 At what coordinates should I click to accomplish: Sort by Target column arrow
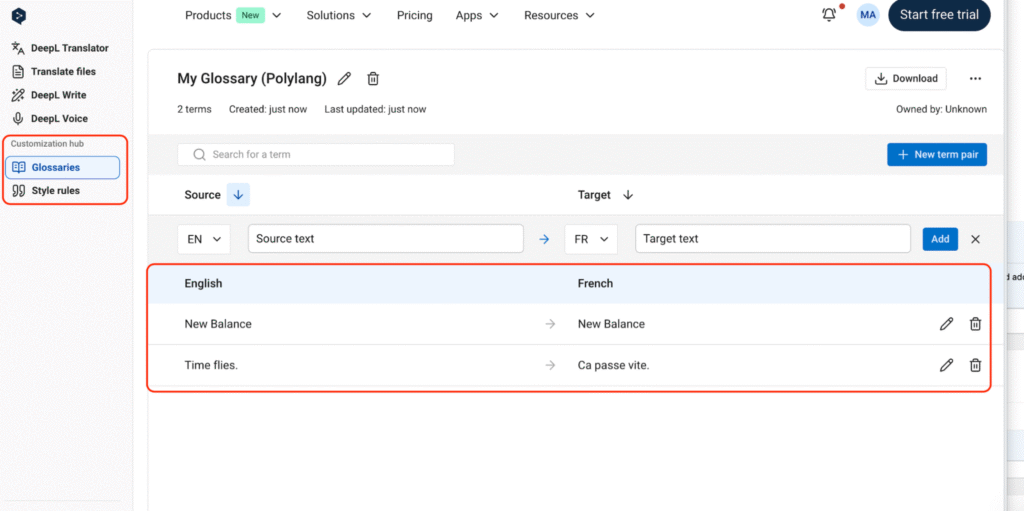(628, 195)
